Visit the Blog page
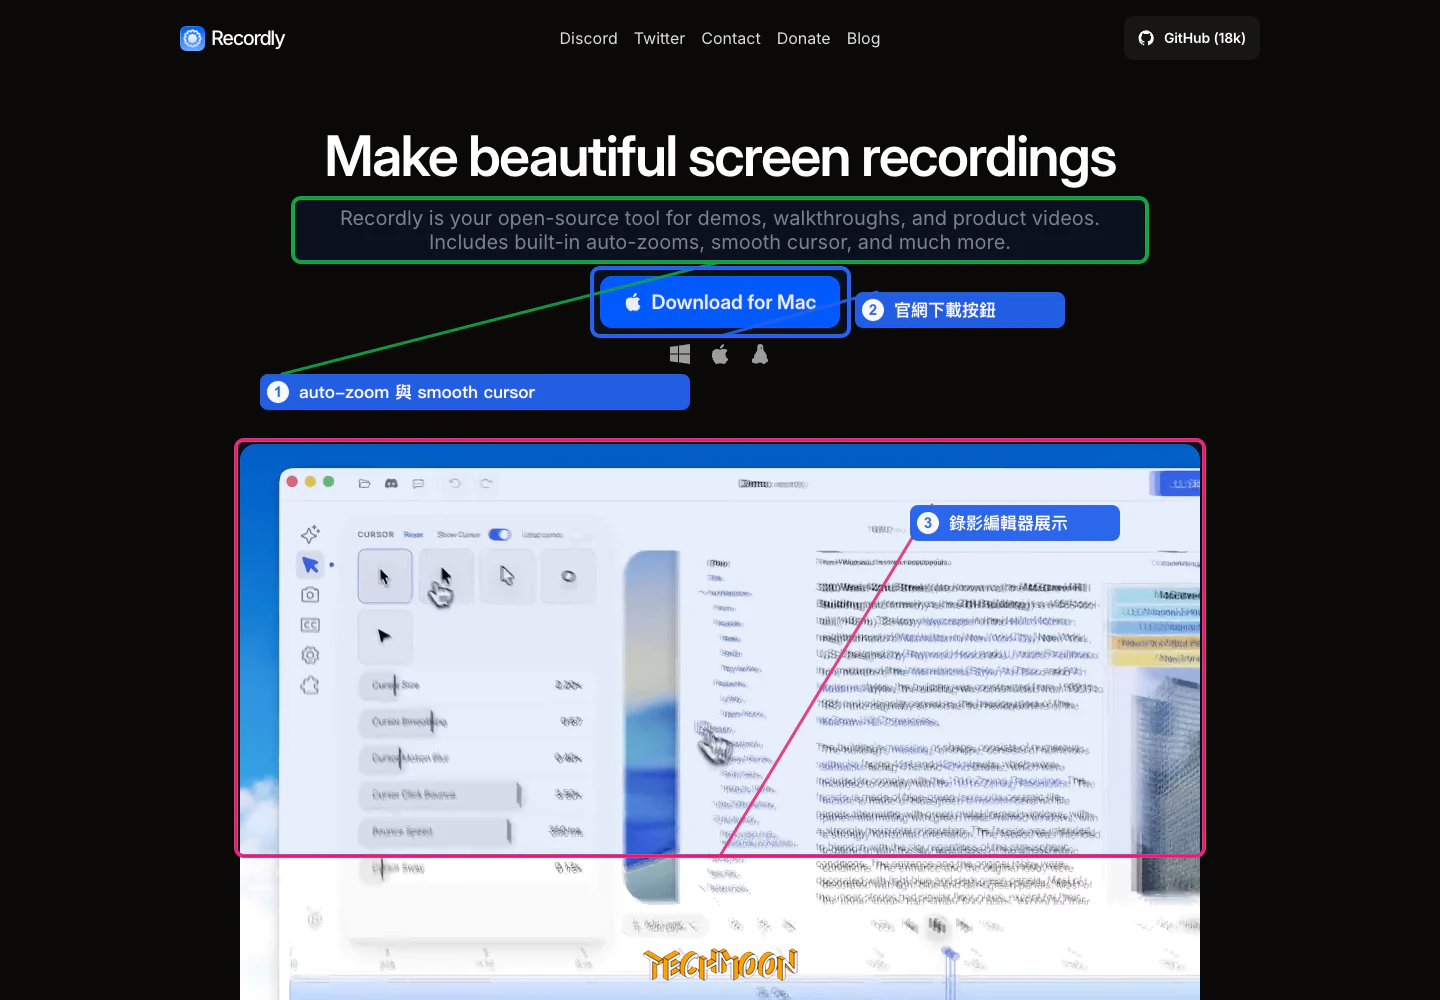The width and height of the screenshot is (1440, 1000). [863, 38]
